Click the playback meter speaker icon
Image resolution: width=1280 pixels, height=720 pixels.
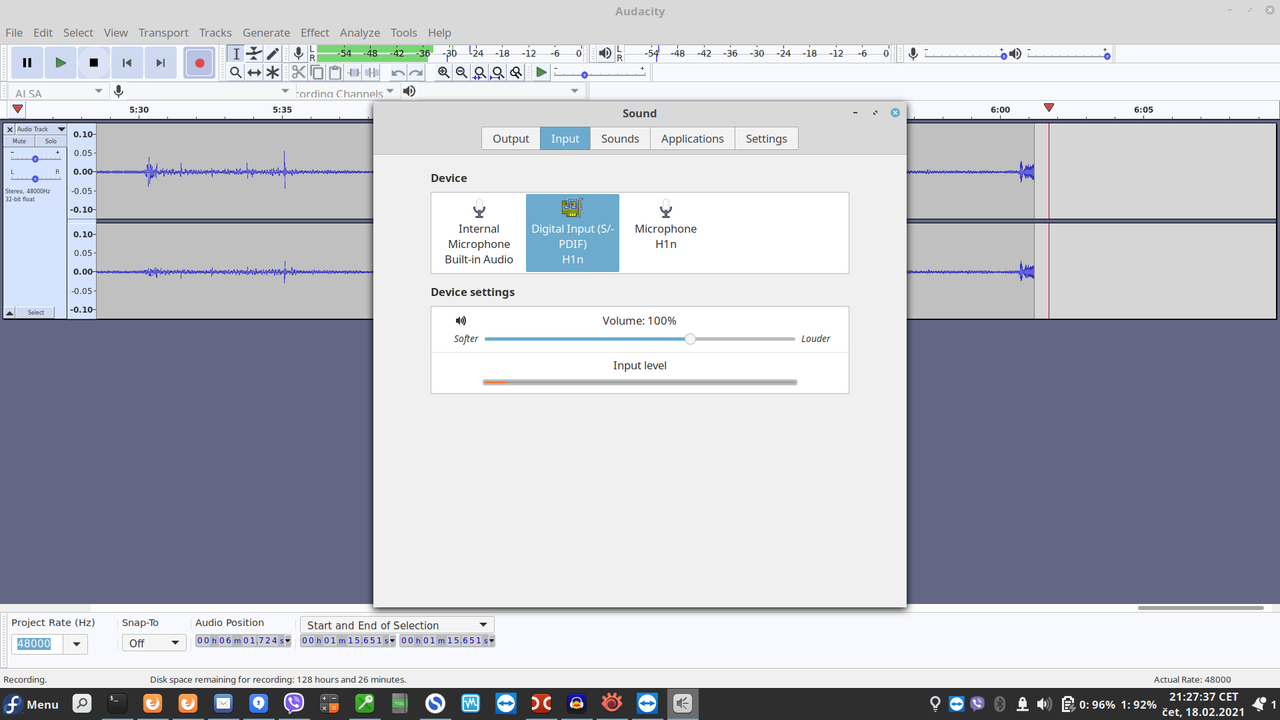(605, 54)
